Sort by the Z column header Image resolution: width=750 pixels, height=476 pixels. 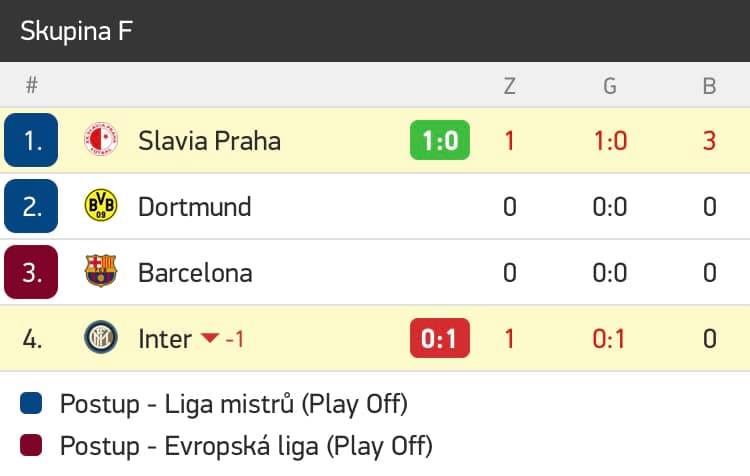(x=509, y=86)
